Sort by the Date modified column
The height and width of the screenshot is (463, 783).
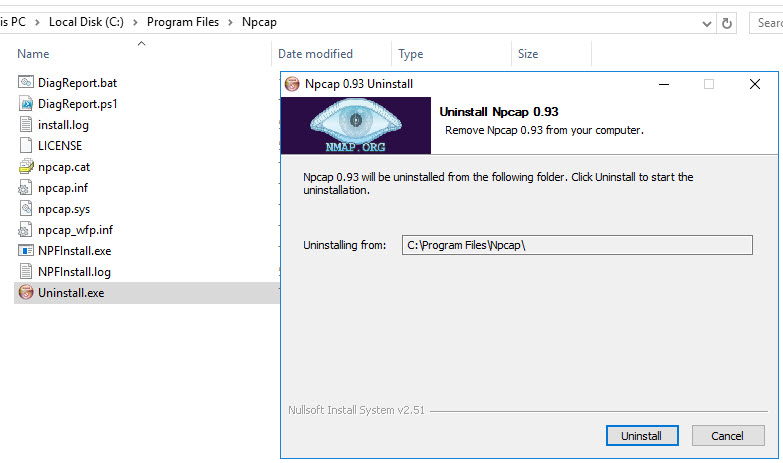point(315,54)
